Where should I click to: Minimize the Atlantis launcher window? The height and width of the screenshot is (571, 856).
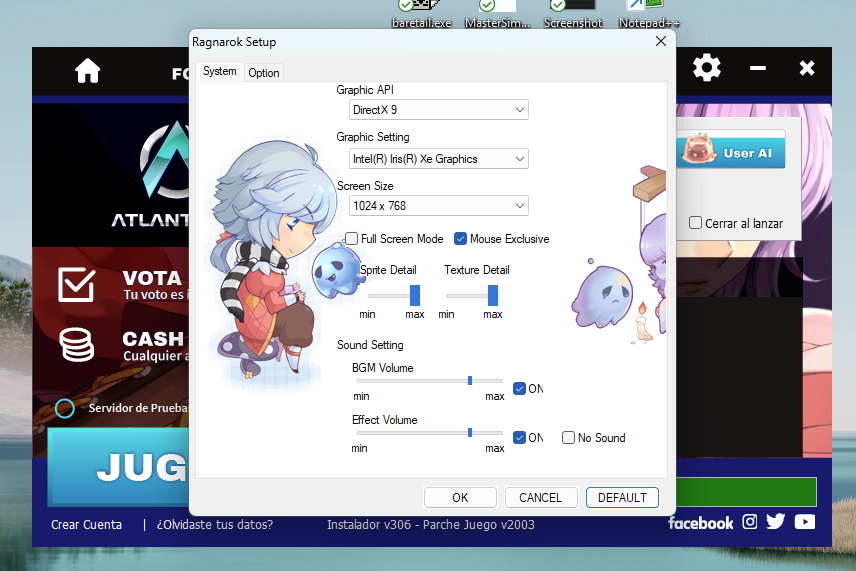click(758, 68)
